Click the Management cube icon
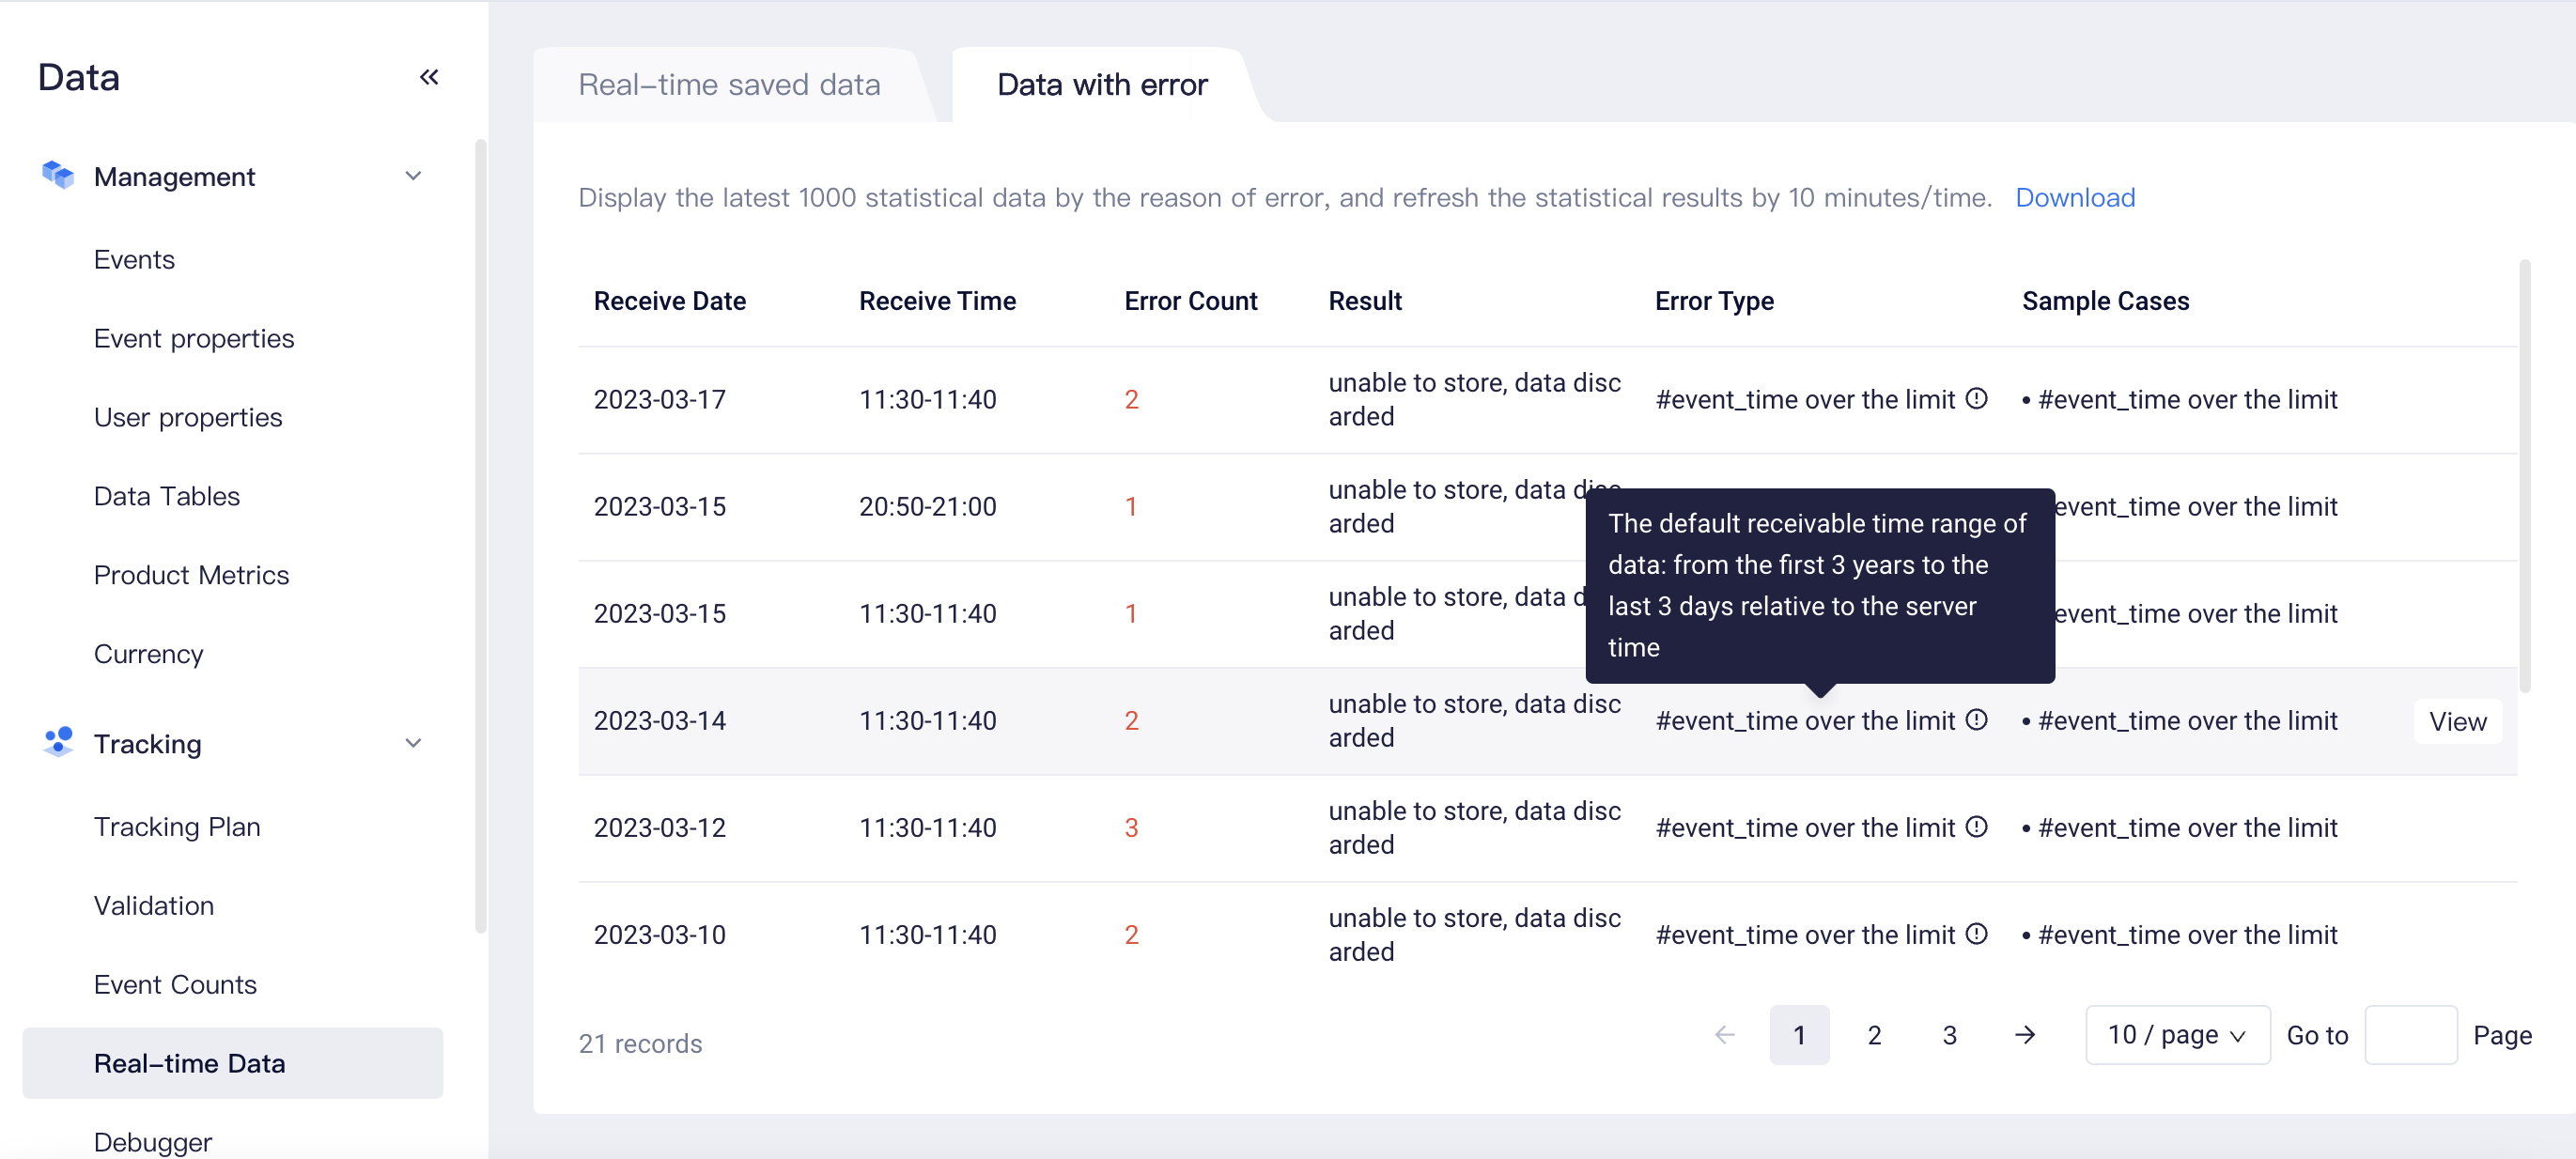 (58, 175)
